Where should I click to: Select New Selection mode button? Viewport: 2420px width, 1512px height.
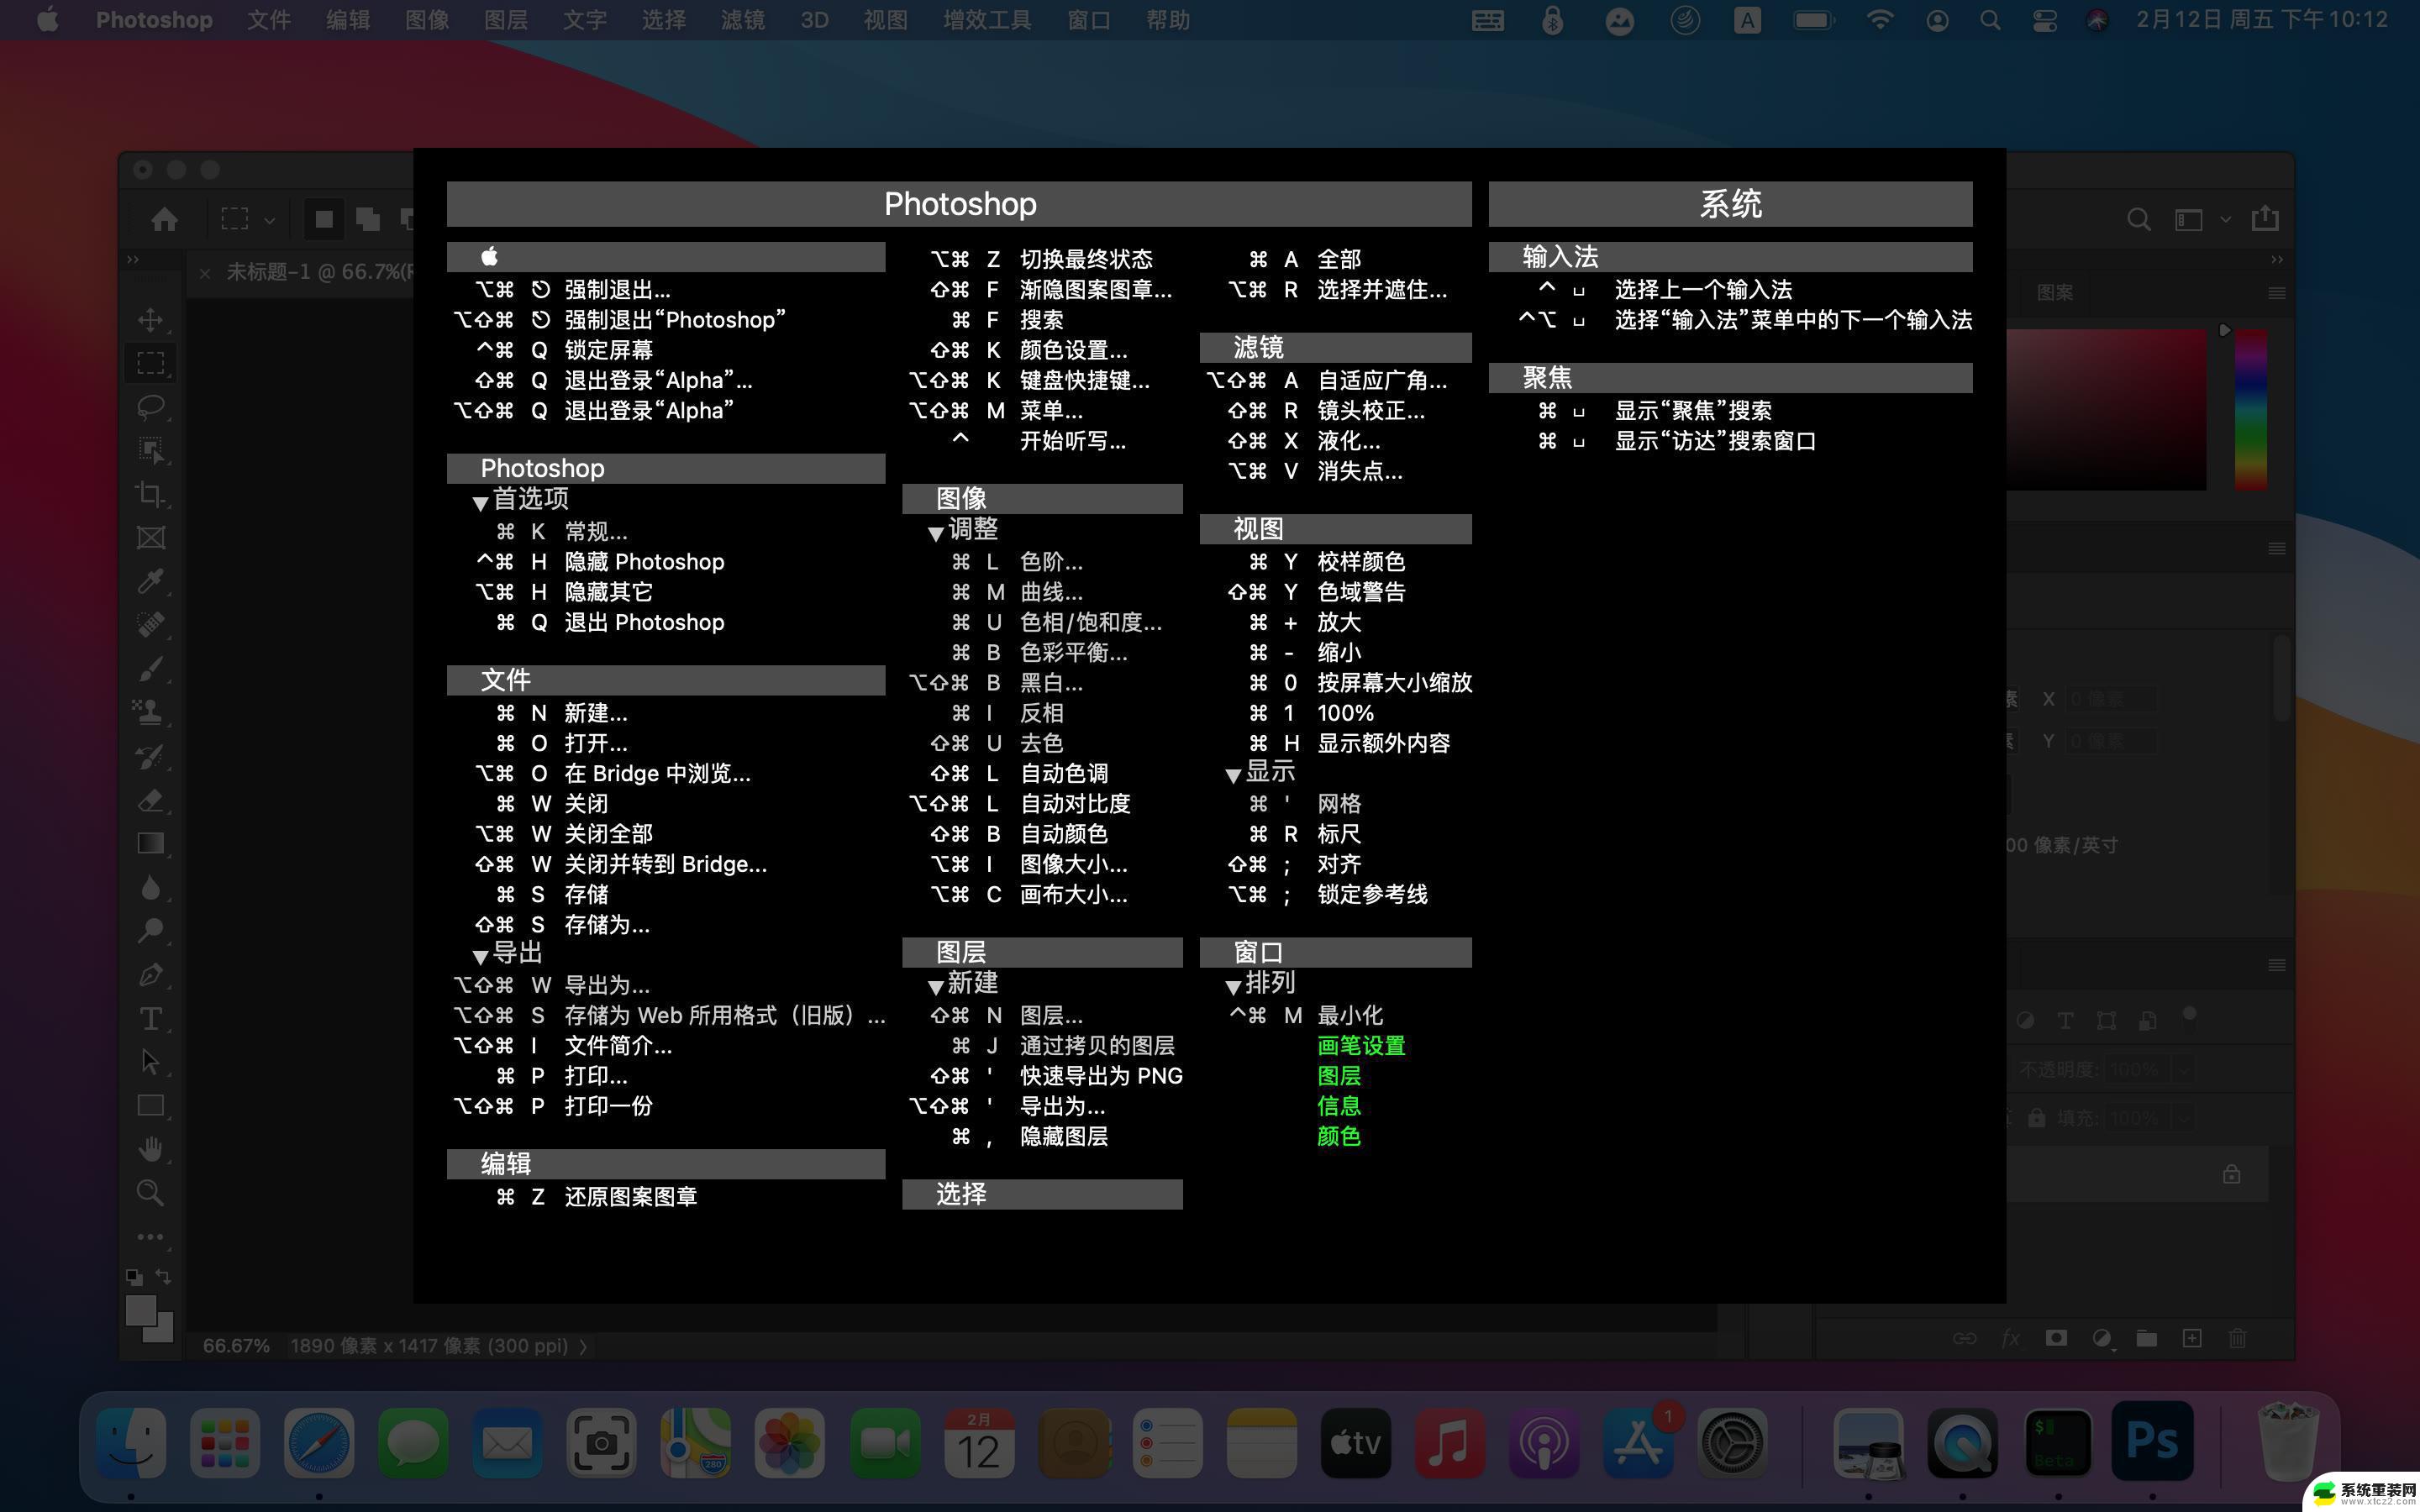pyautogui.click(x=324, y=219)
